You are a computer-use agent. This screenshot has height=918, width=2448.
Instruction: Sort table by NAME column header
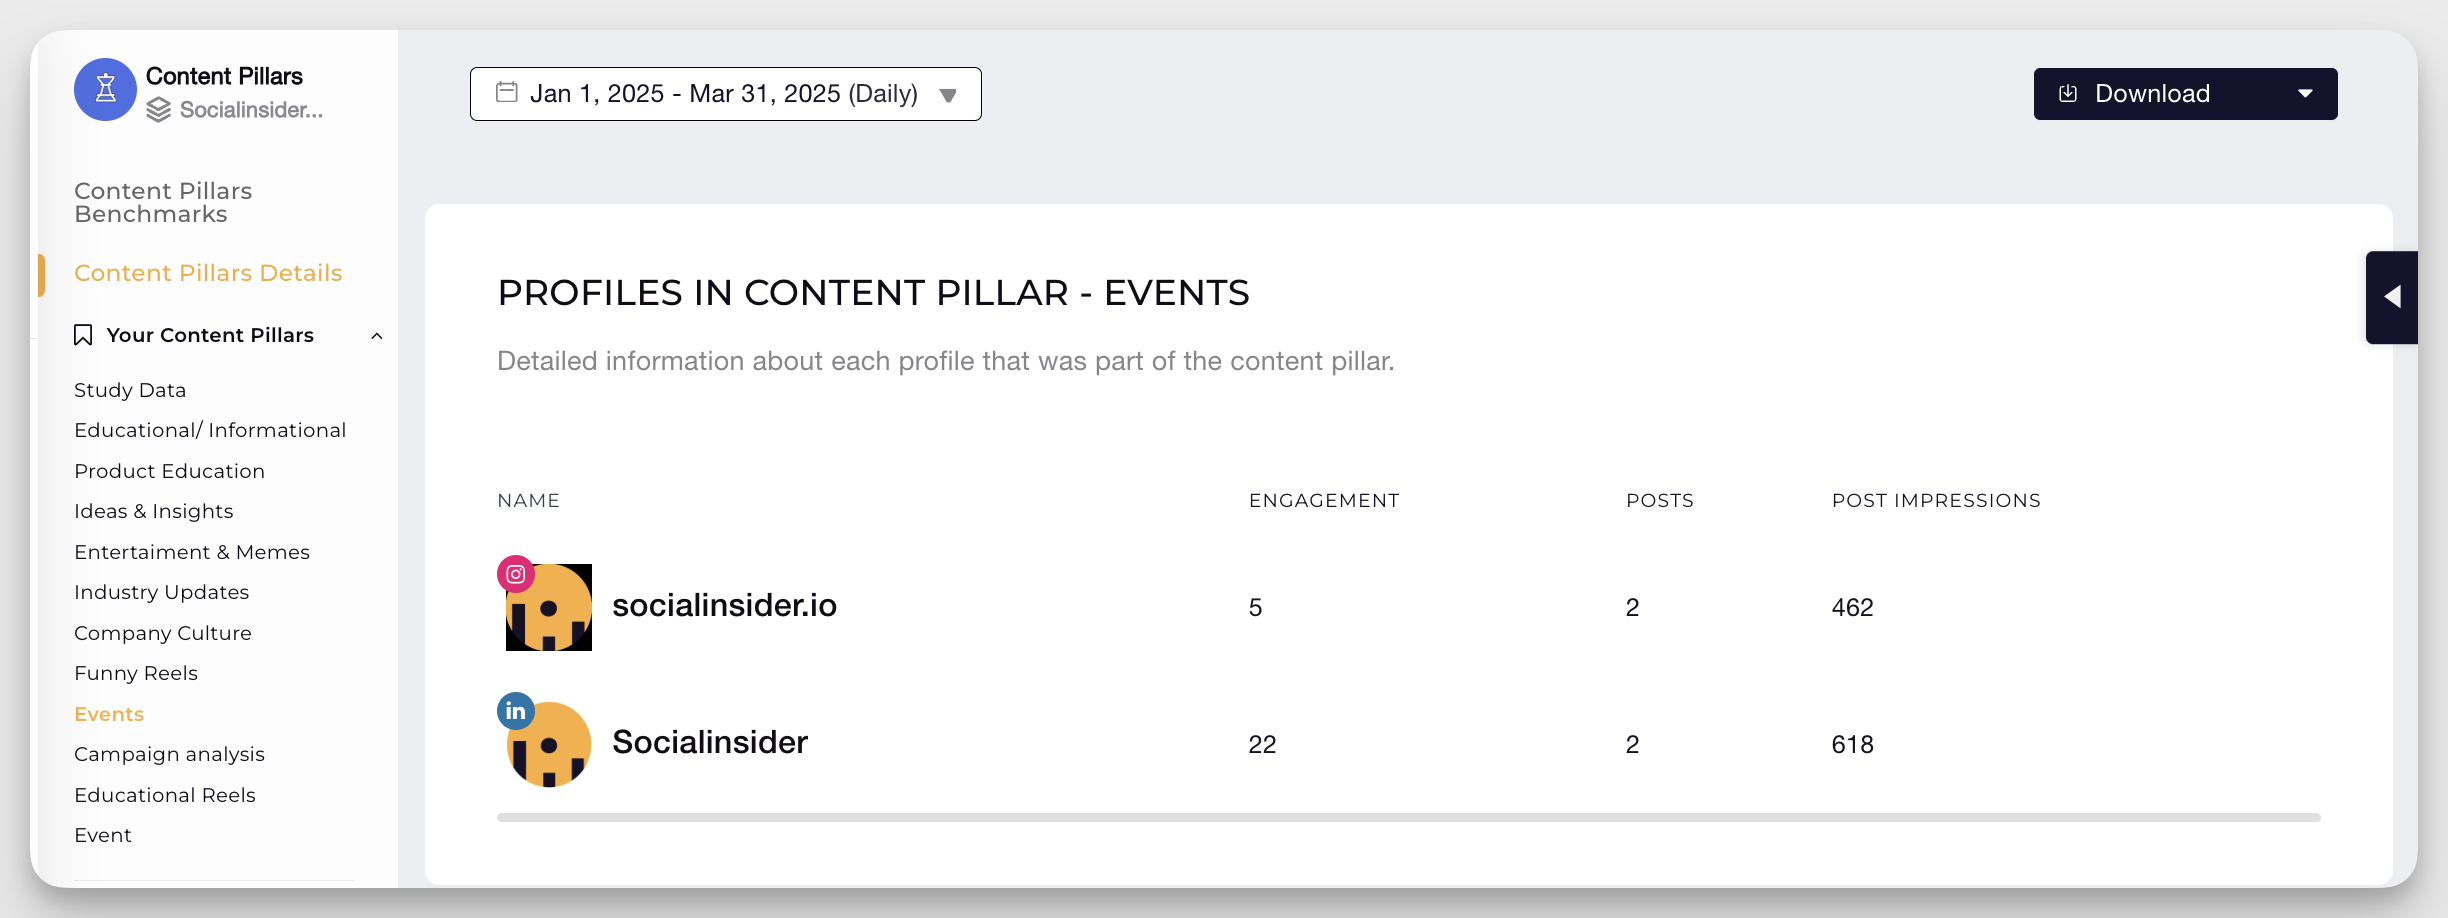(528, 500)
